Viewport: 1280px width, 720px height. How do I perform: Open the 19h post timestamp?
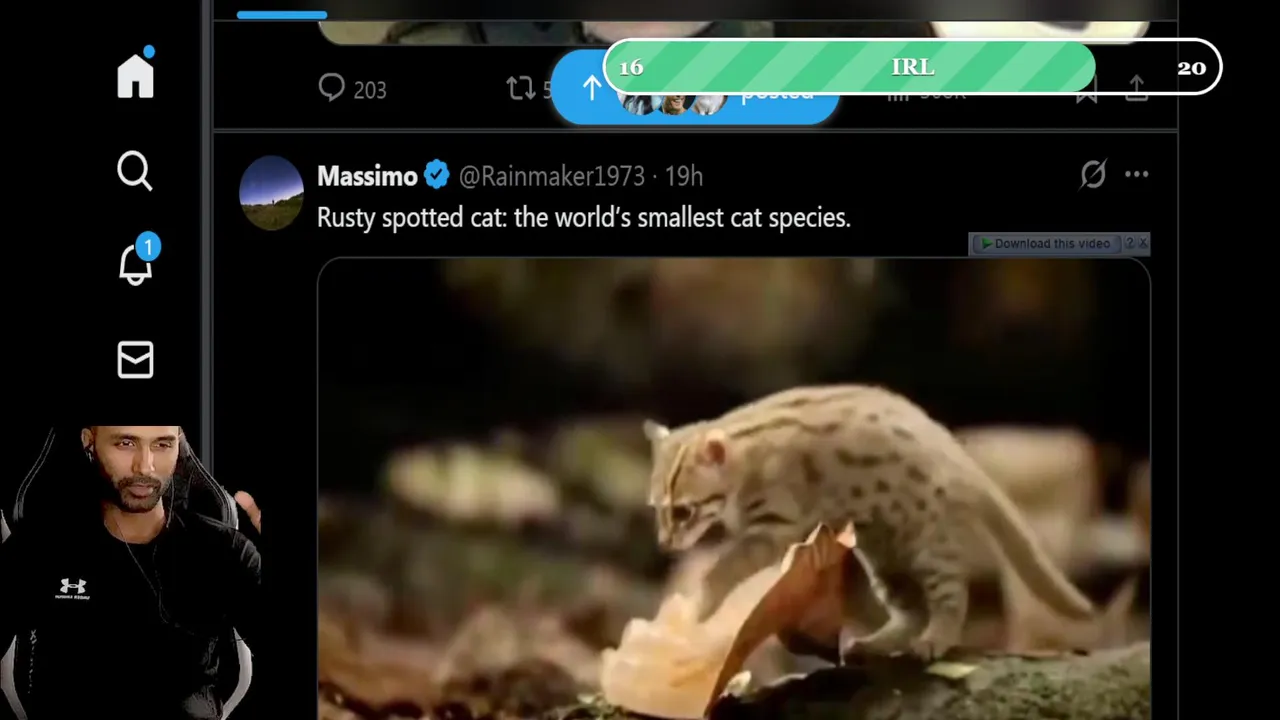click(684, 176)
